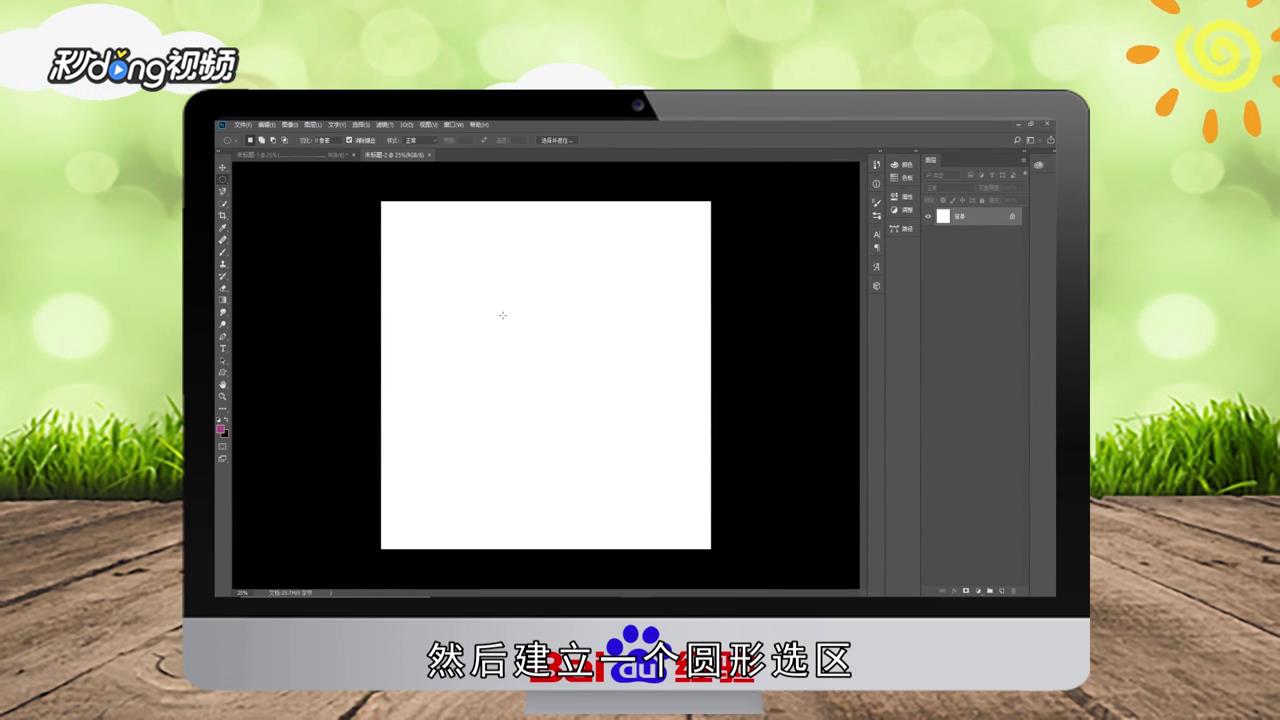Image resolution: width=1280 pixels, height=720 pixels.
Task: Open the Layers panel menu
Action: click(1024, 160)
